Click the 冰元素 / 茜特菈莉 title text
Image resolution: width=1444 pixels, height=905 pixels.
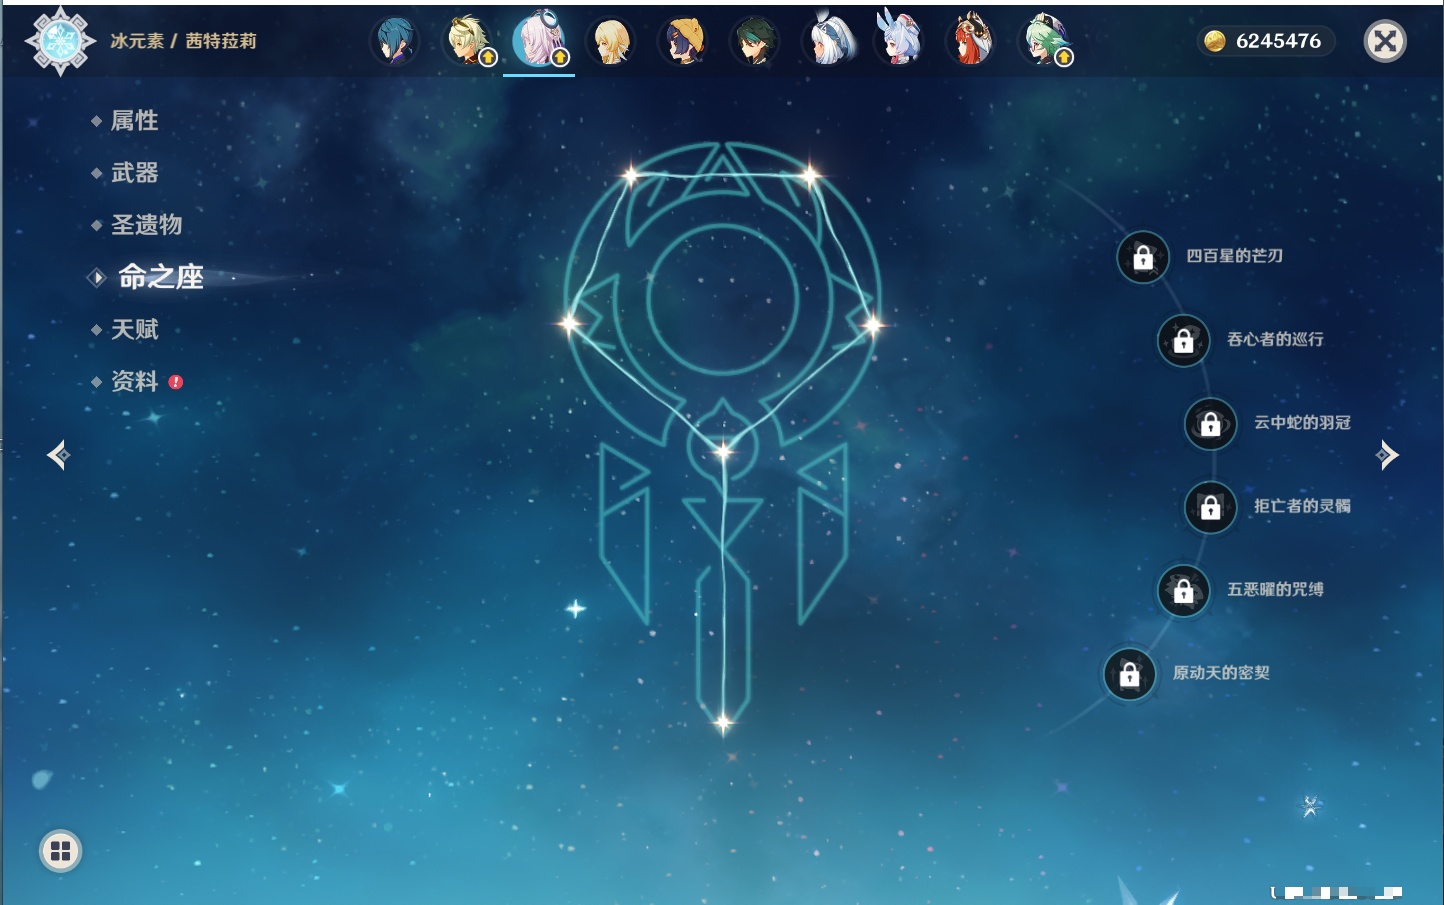[x=183, y=41]
